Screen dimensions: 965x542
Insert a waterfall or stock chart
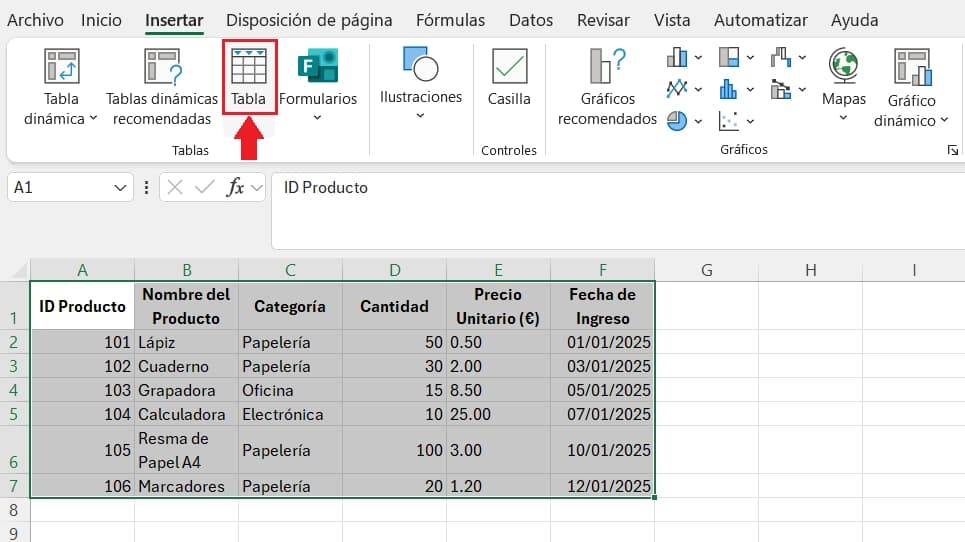click(780, 57)
